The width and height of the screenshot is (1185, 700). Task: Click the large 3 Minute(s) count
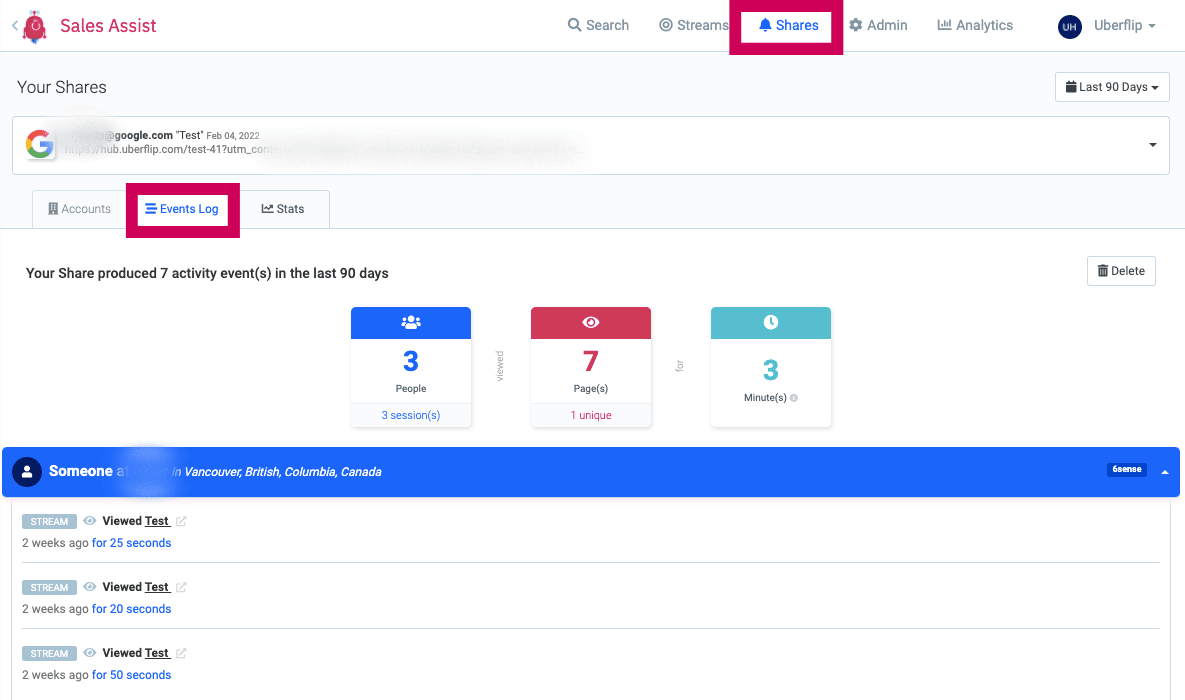[771, 370]
